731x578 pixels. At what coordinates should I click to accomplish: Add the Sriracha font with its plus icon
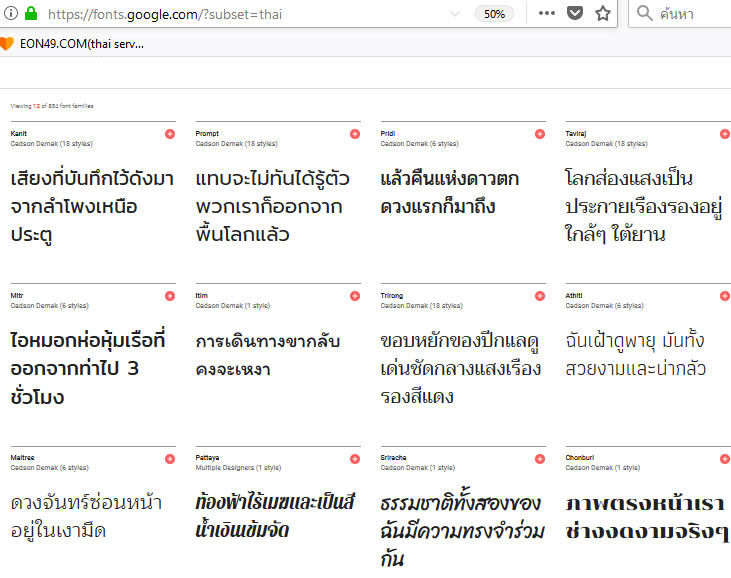pos(540,459)
